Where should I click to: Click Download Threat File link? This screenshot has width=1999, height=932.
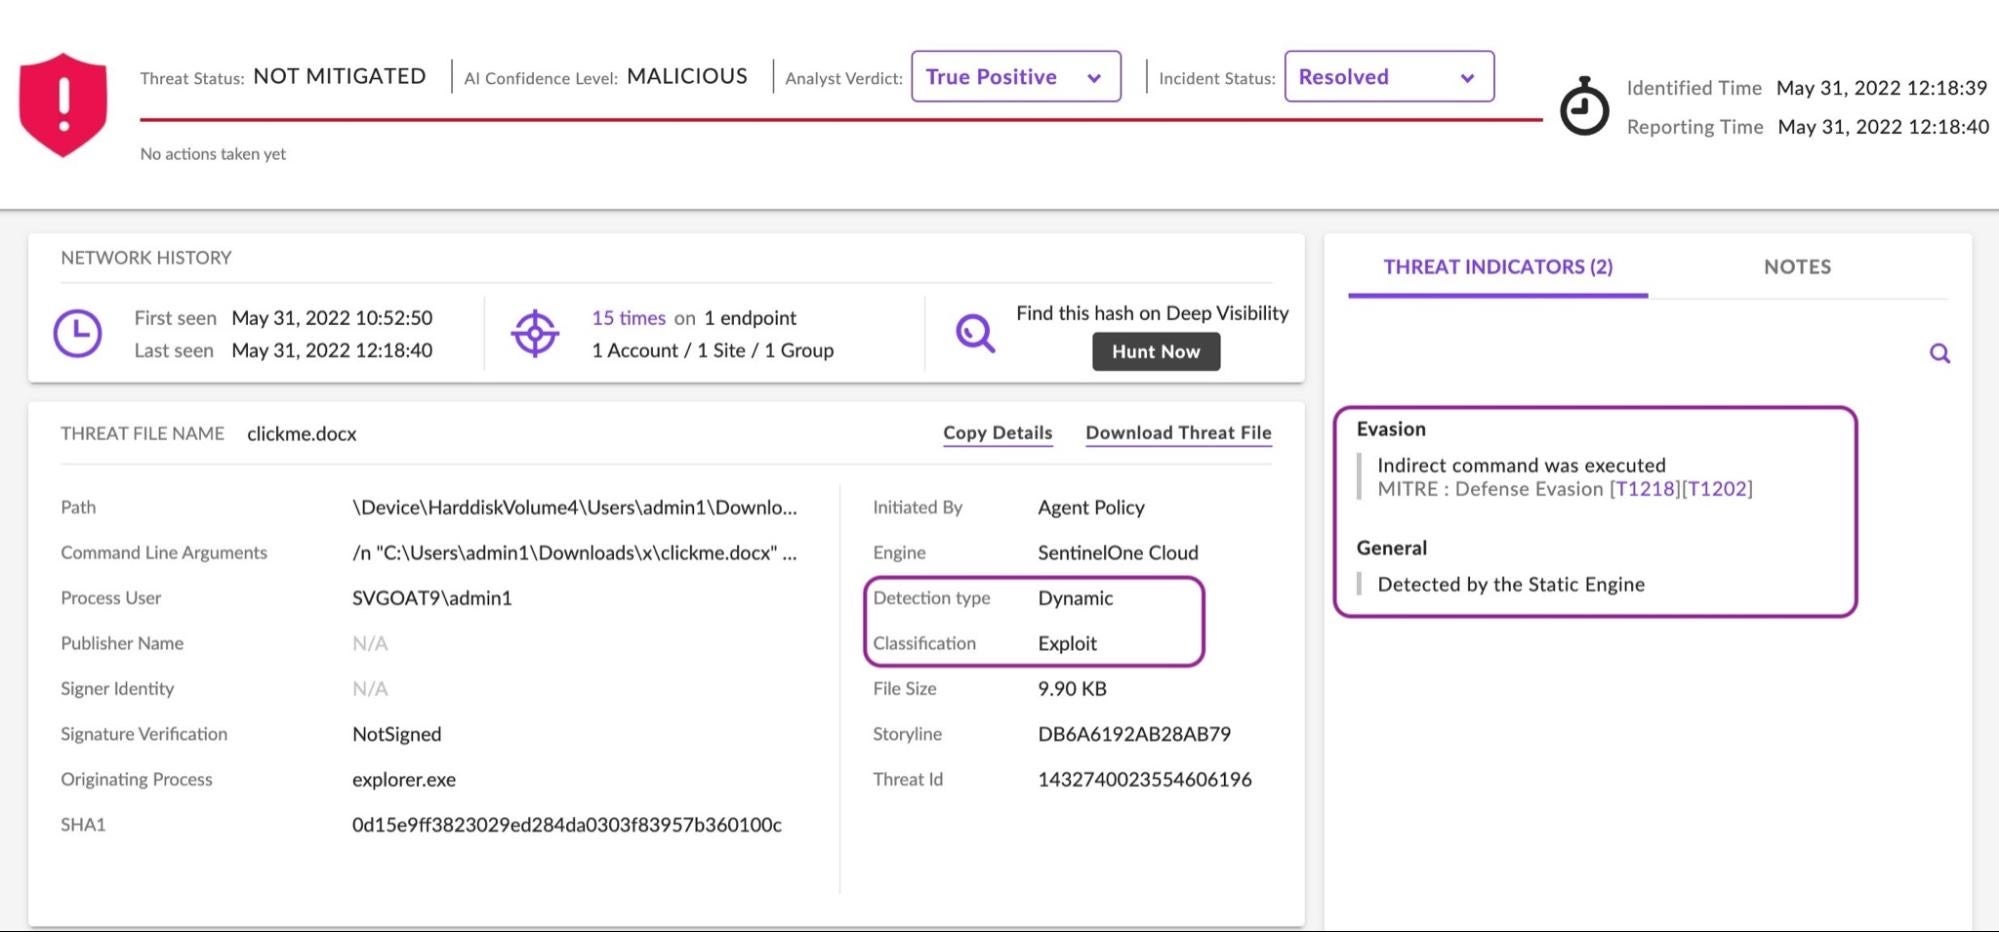click(x=1178, y=433)
